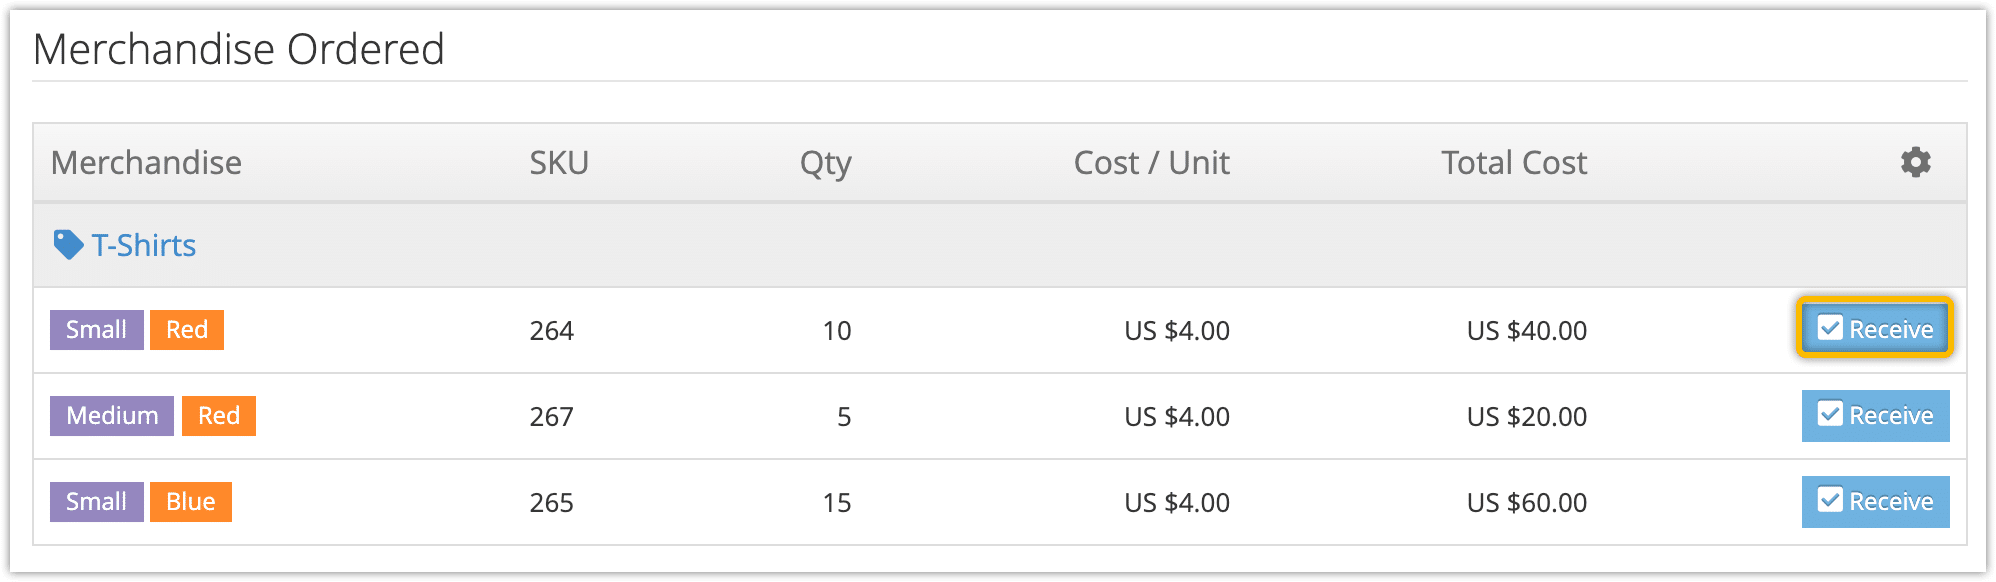Receive the Small Blue T-shirt order

pyautogui.click(x=1875, y=501)
